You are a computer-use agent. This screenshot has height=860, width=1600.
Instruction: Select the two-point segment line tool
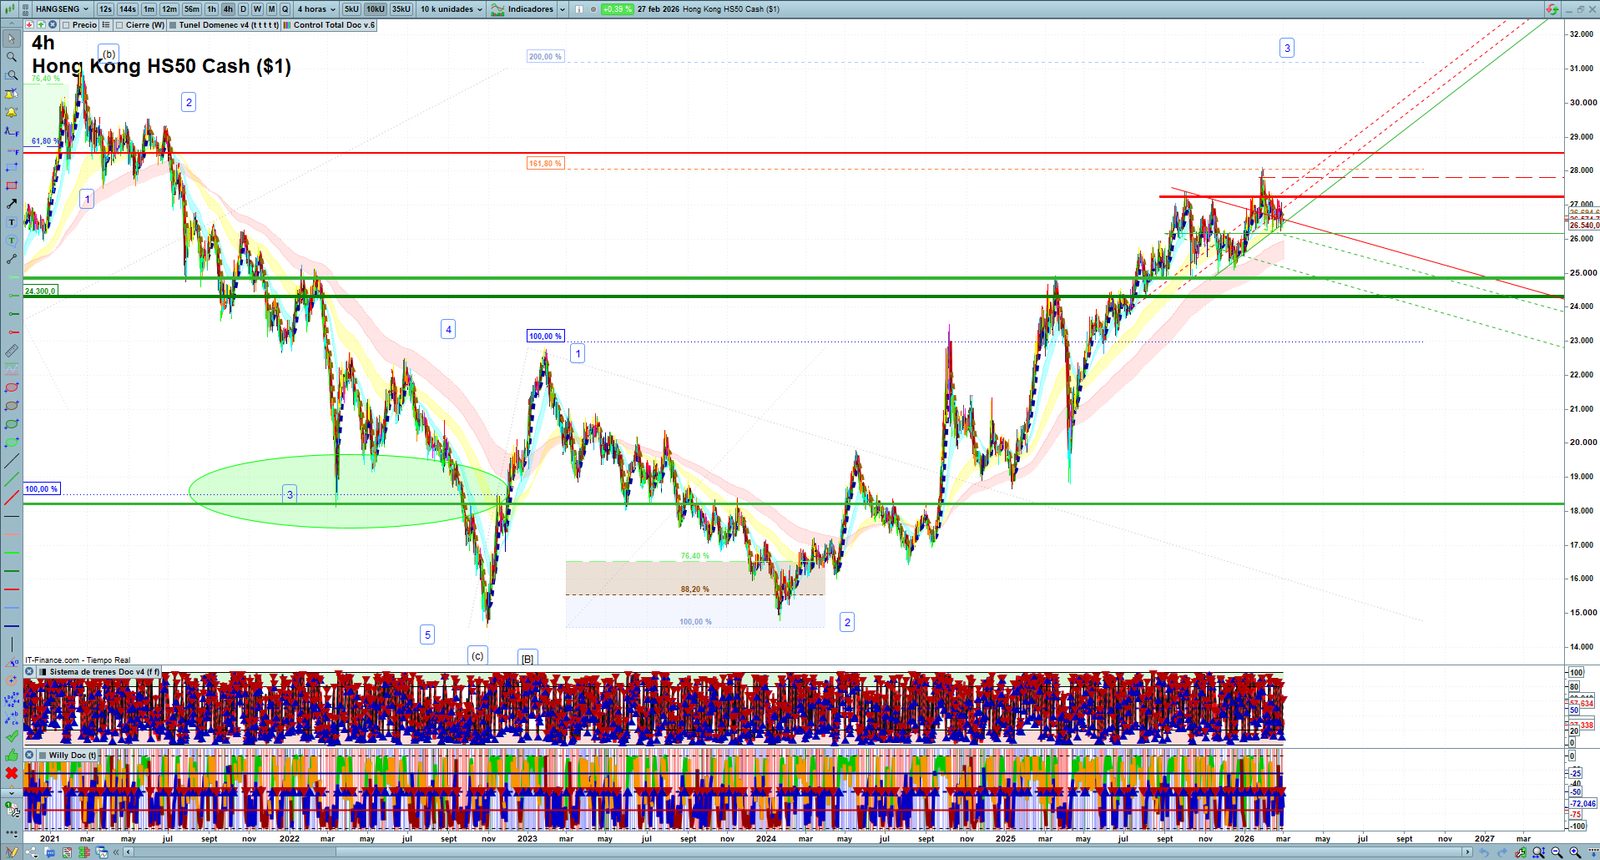click(11, 259)
